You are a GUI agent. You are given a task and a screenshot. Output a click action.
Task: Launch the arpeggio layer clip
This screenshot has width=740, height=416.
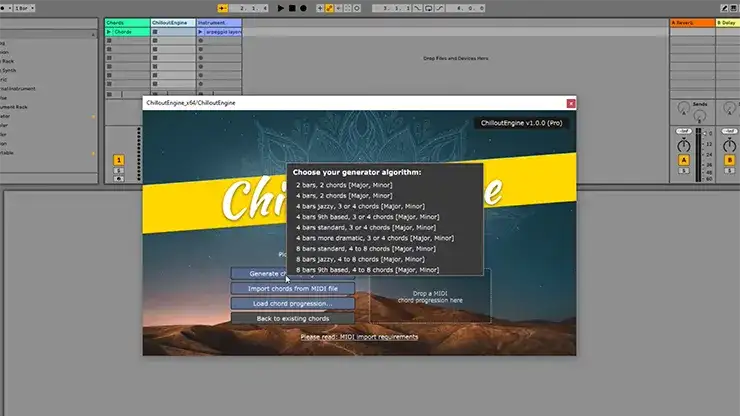pos(201,32)
